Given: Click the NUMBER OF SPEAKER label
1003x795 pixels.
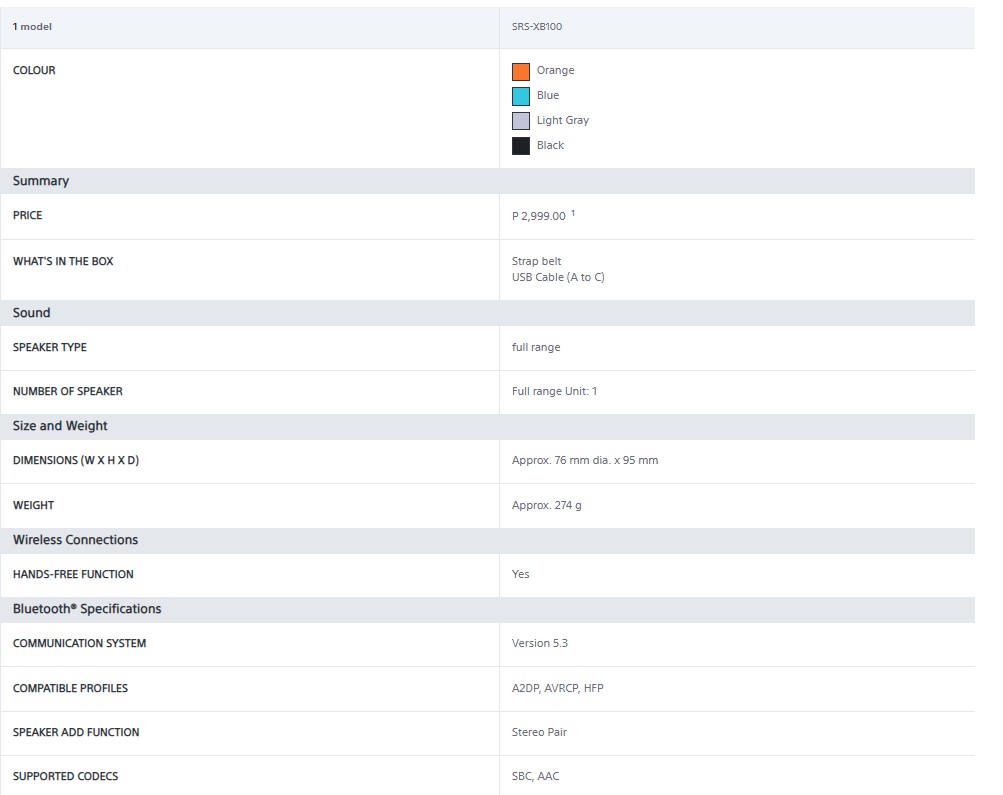Looking at the screenshot, I should click(67, 391).
